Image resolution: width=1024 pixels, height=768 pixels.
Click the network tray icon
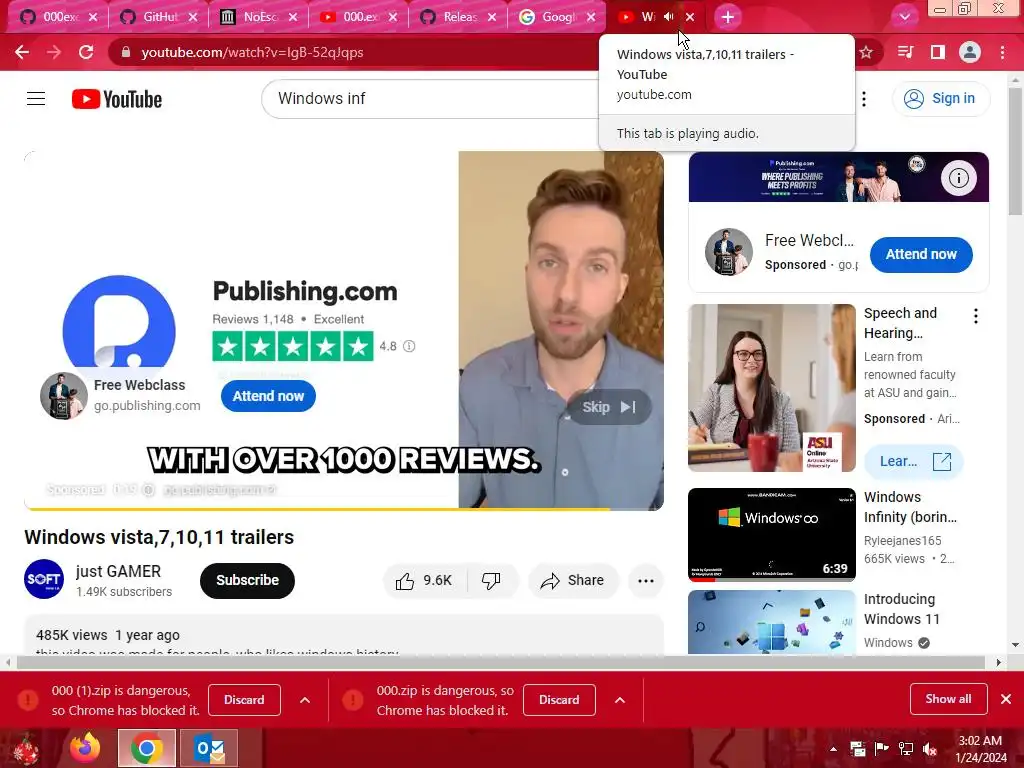[x=906, y=749]
